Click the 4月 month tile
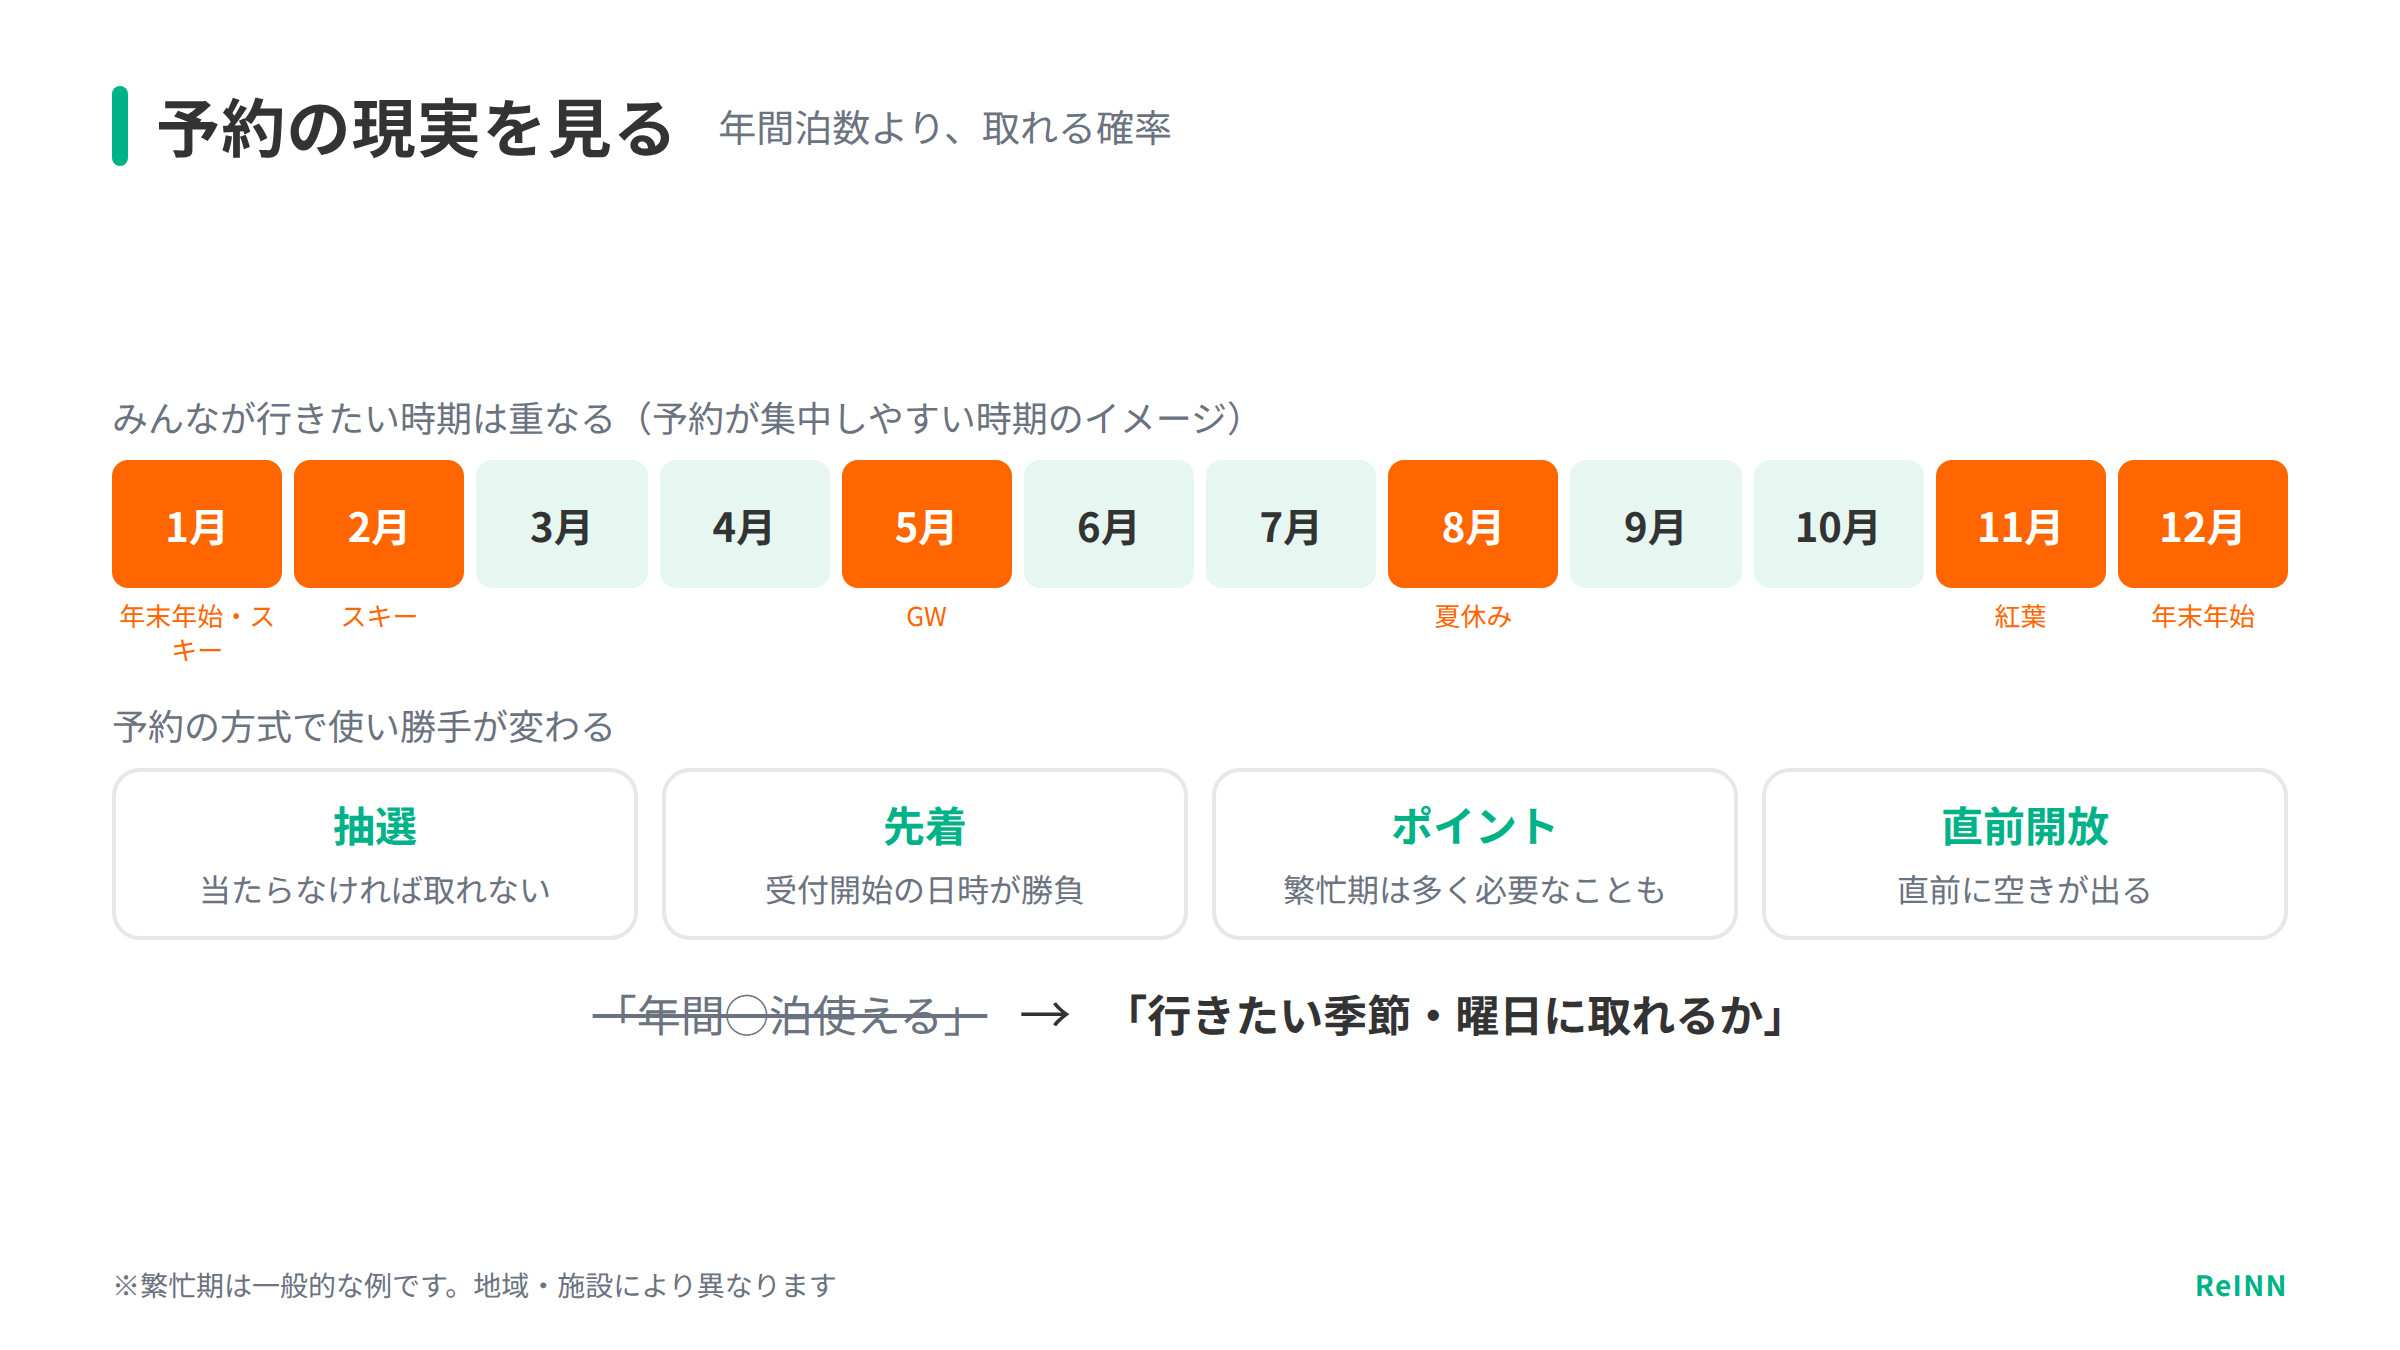 744,524
